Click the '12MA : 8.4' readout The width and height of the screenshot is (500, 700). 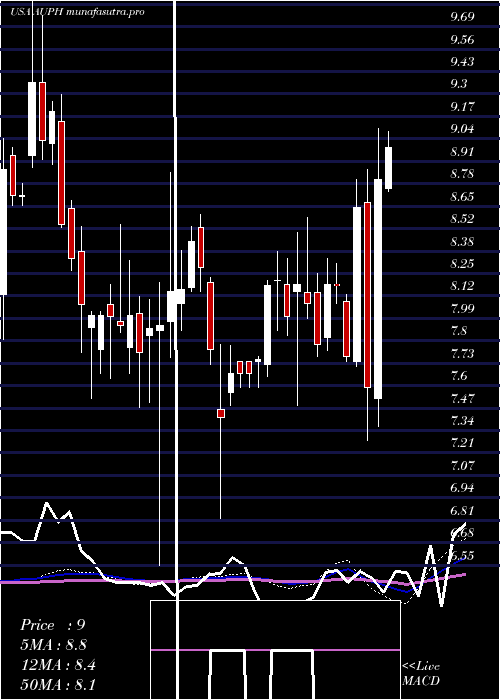click(x=57, y=665)
